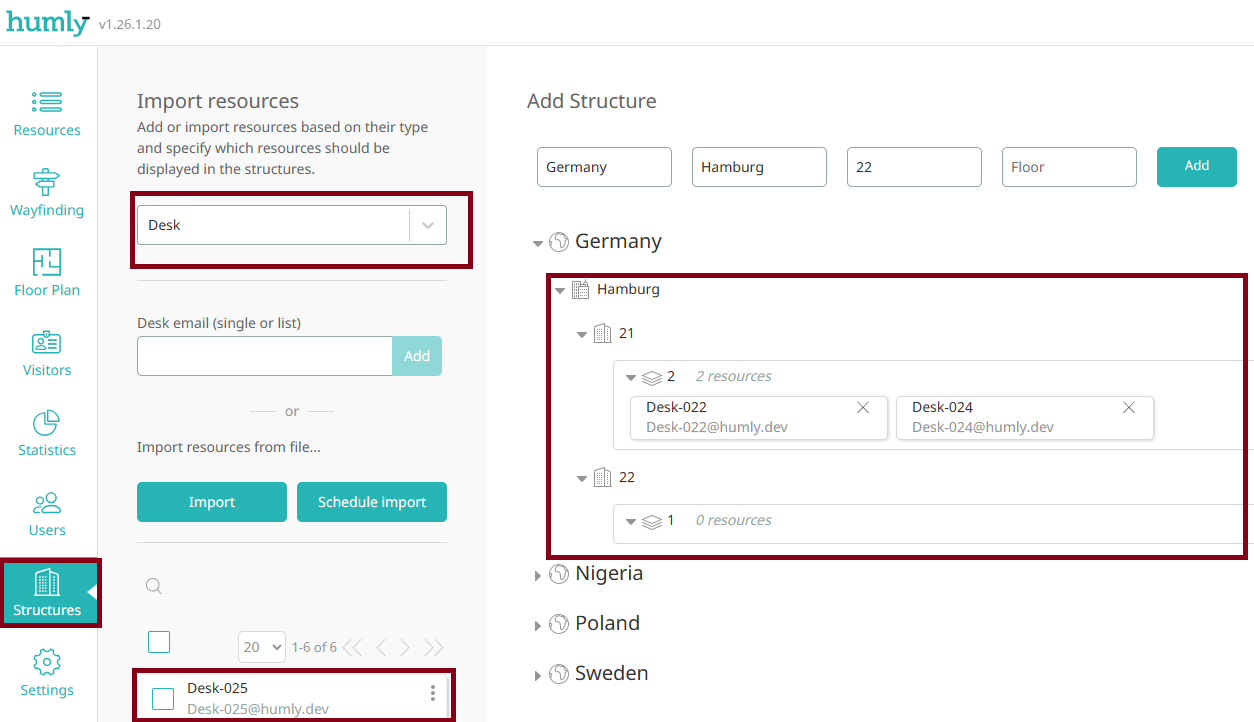
Task: Open the Floor Plan view
Action: (46, 272)
